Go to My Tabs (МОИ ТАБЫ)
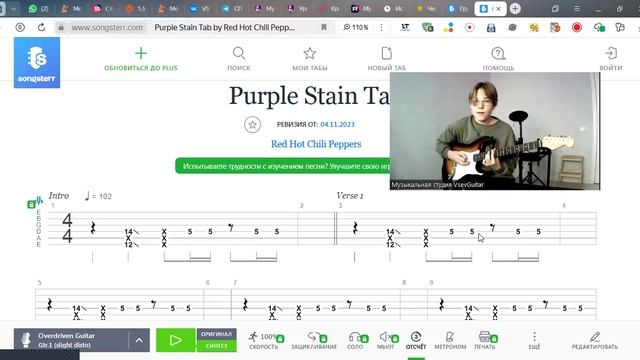640x360 pixels. (310, 60)
